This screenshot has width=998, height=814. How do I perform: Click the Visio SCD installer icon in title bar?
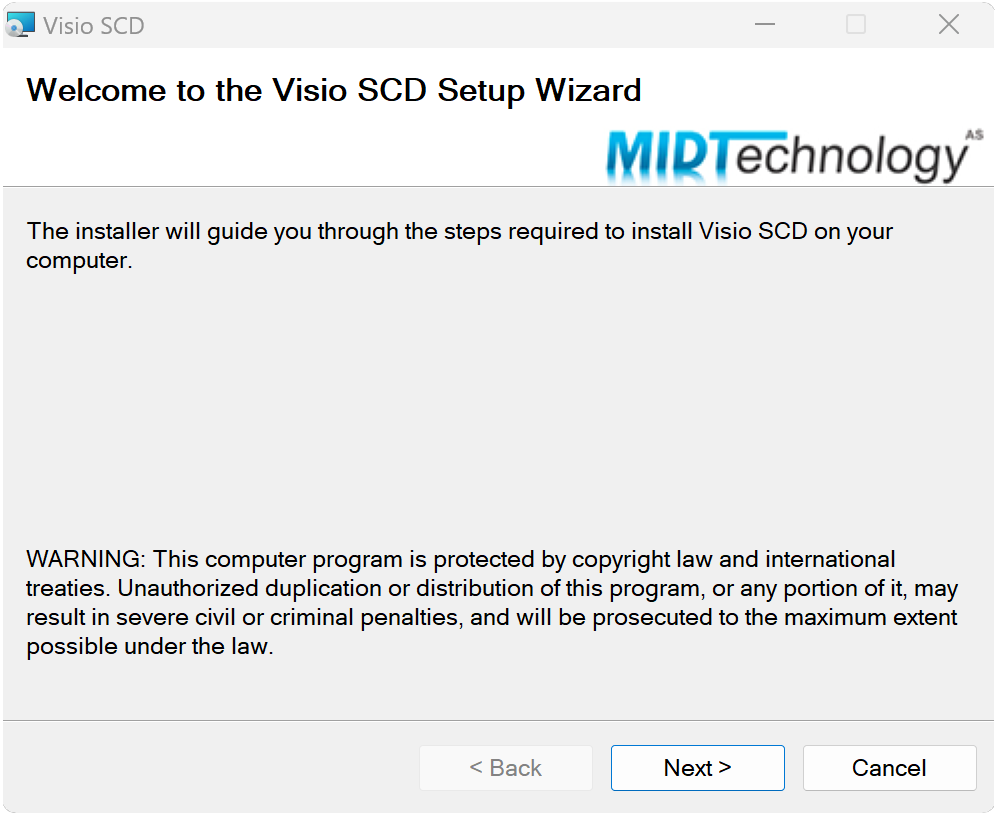(x=20, y=25)
